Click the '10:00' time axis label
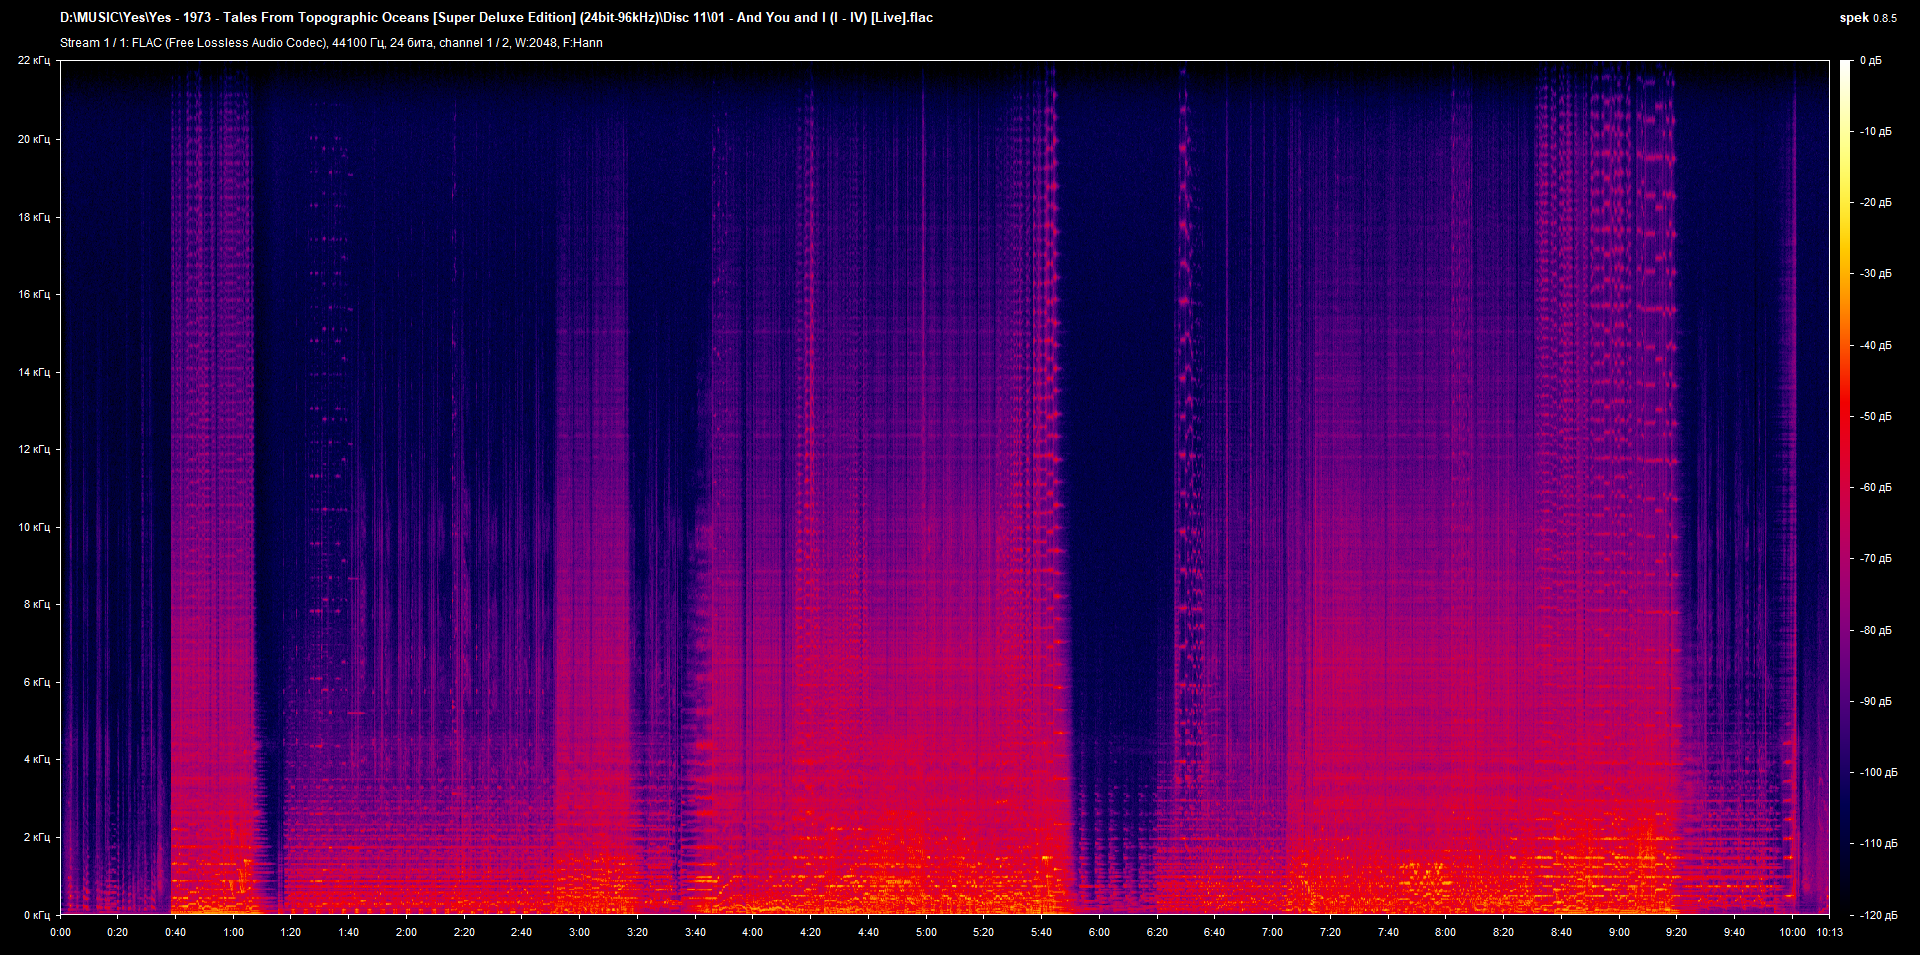Image resolution: width=1920 pixels, height=955 pixels. pyautogui.click(x=1792, y=932)
